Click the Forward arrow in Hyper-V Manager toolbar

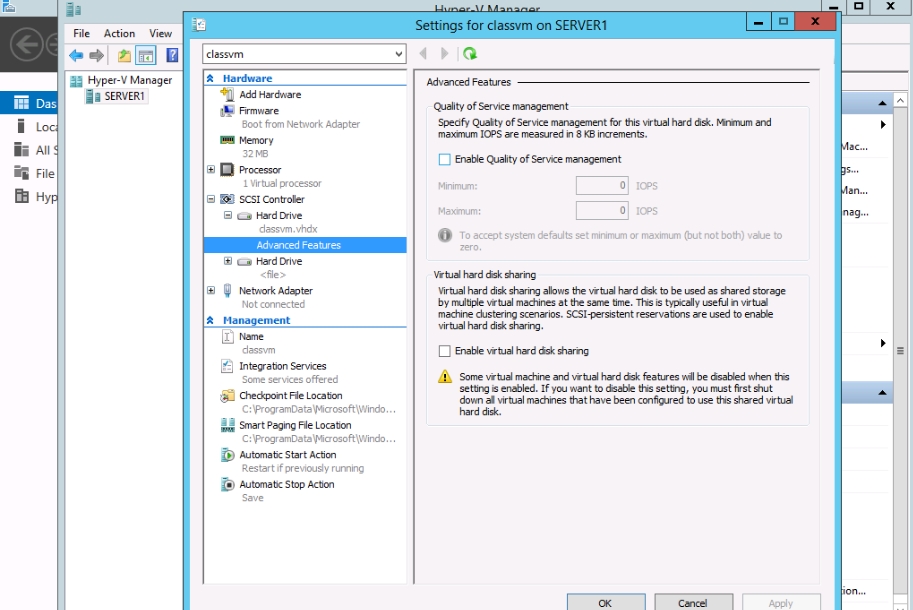(x=97, y=55)
